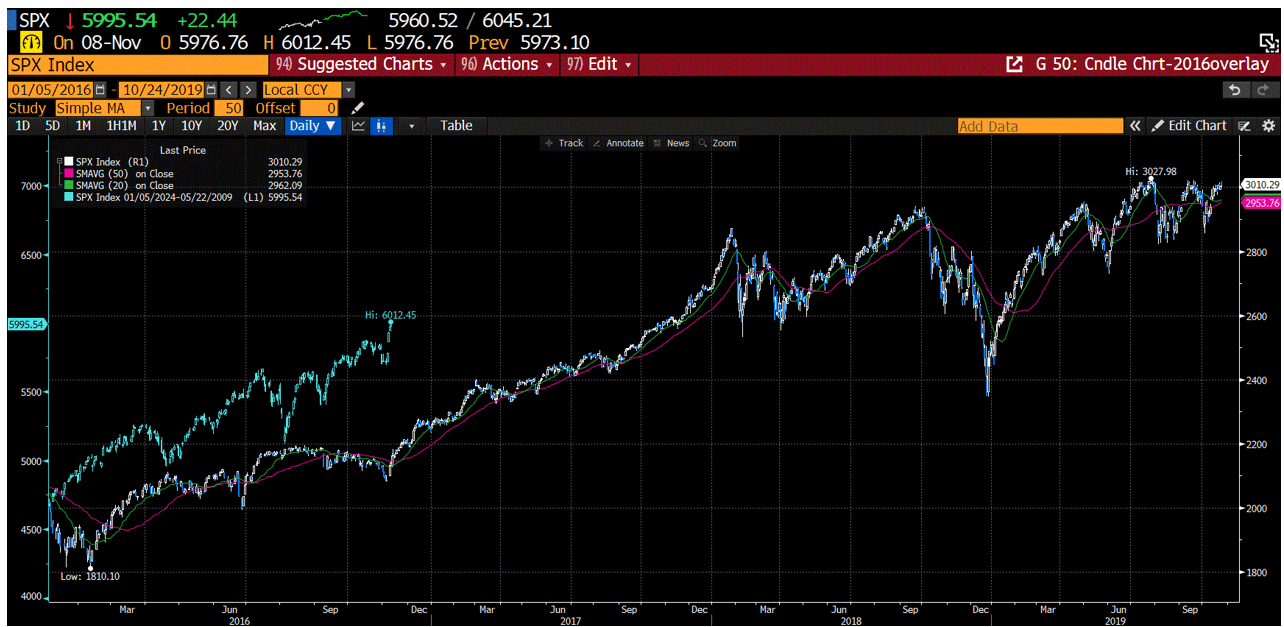Click the SMAVG (50) magenta color swatch
The height and width of the screenshot is (627, 1284).
[x=67, y=172]
